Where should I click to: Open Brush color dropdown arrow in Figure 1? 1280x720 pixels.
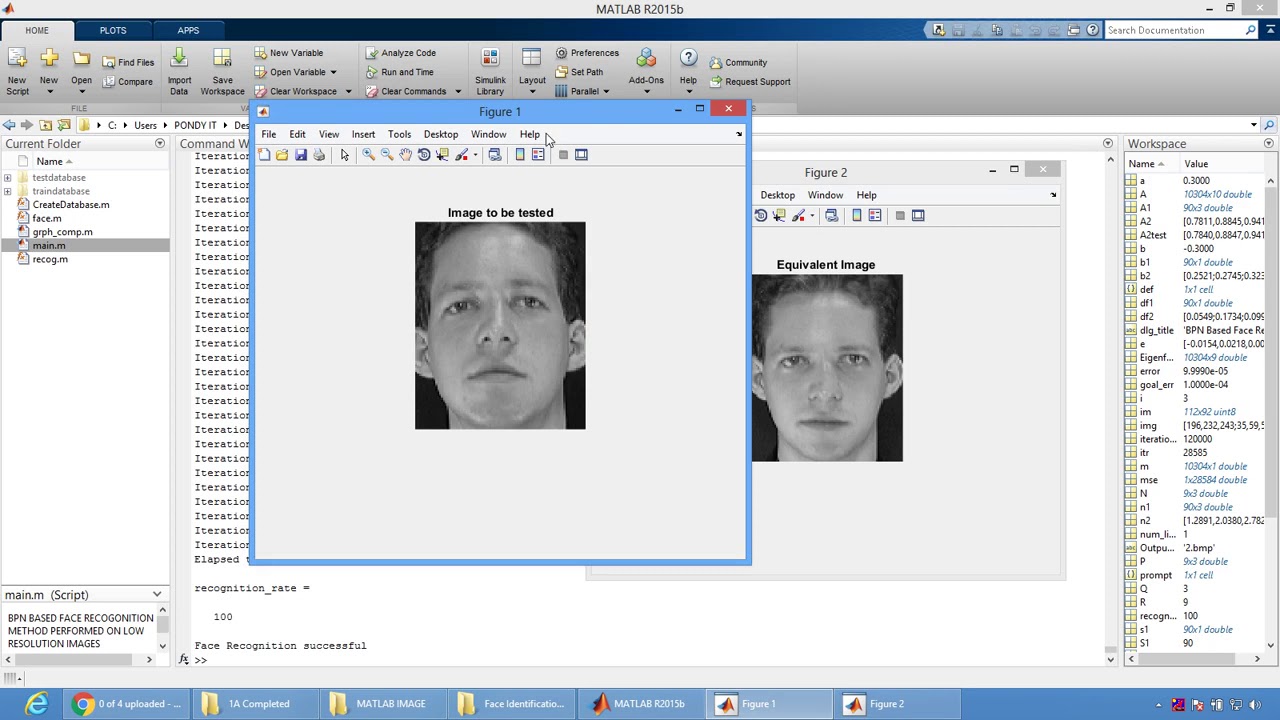475,155
